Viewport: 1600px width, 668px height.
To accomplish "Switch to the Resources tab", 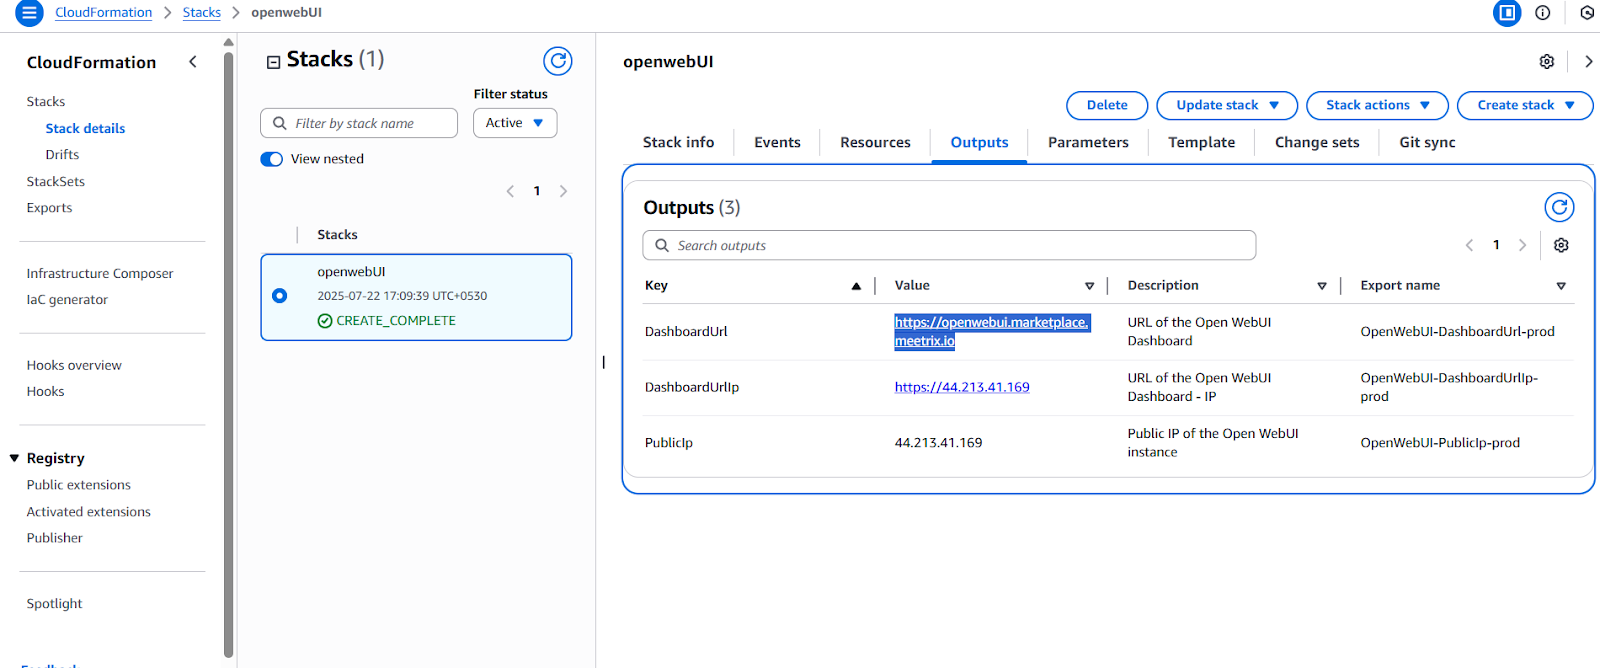I will [875, 142].
